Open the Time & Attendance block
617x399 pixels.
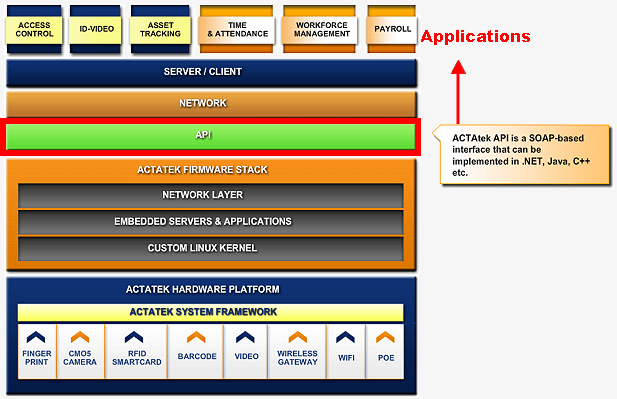click(237, 30)
